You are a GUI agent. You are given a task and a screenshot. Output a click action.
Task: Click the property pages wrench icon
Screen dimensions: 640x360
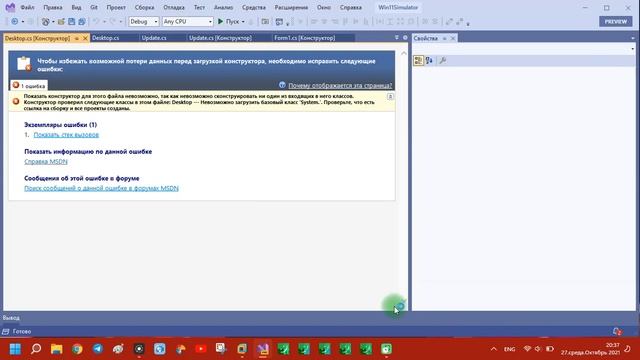click(442, 60)
